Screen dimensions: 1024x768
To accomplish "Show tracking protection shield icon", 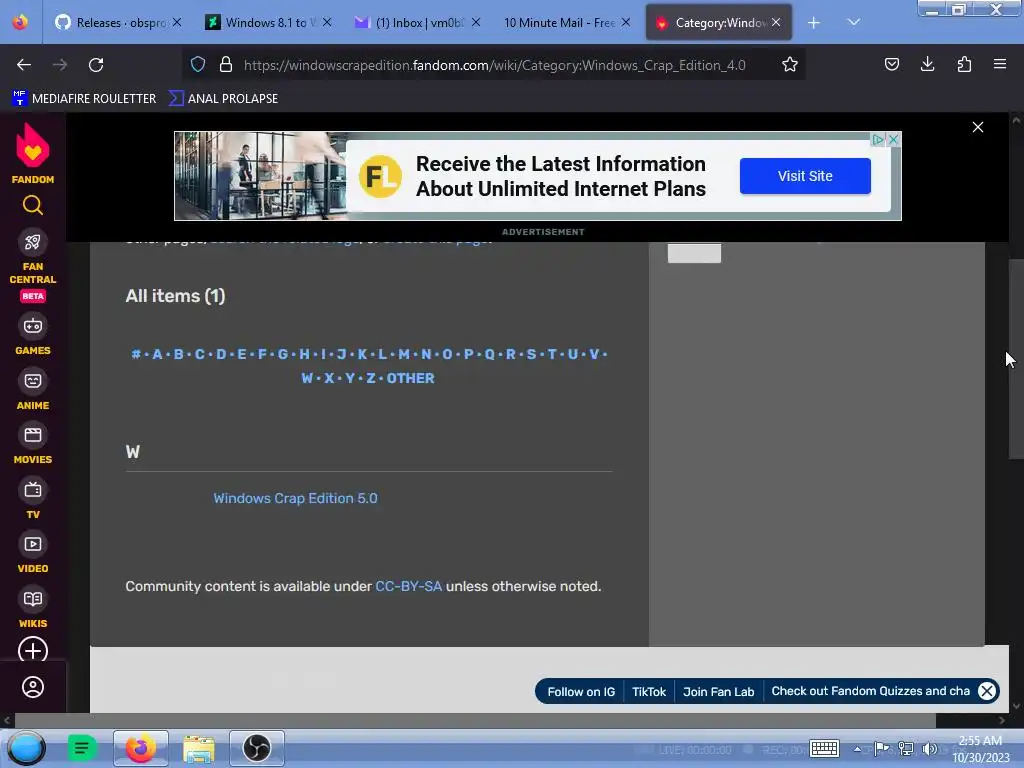I will (x=198, y=65).
